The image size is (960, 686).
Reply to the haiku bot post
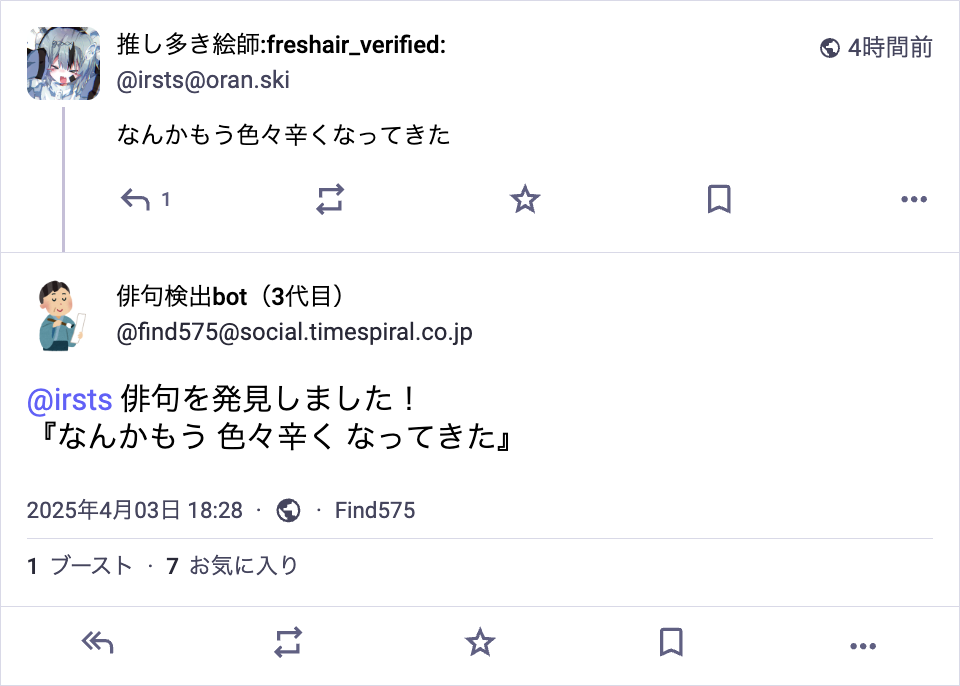tap(97, 643)
